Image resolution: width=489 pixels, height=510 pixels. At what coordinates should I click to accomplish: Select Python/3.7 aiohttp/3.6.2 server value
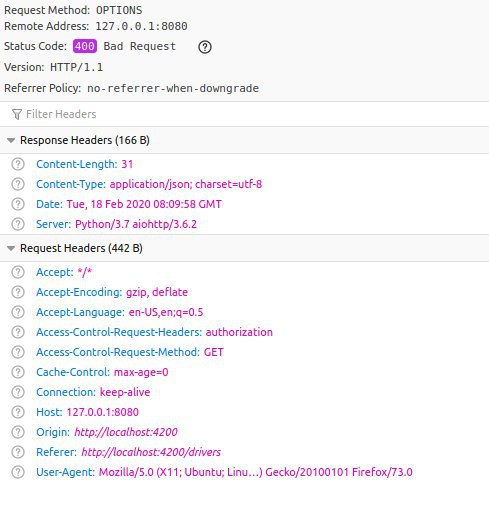[136, 224]
